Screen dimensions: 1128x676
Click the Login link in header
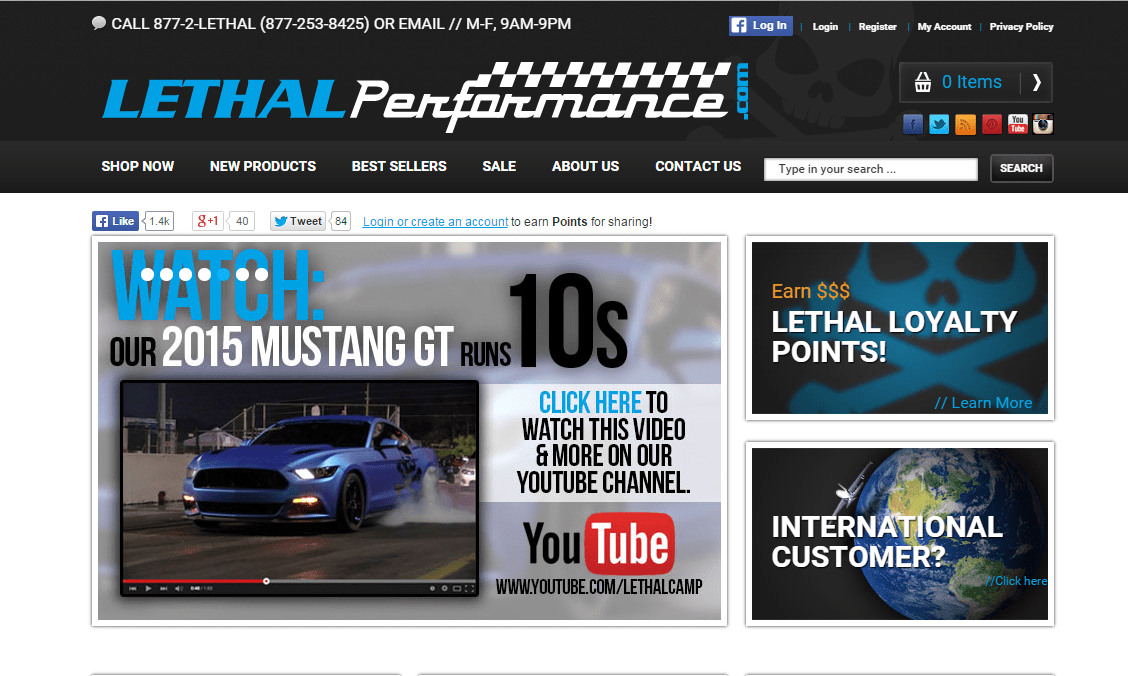[825, 27]
